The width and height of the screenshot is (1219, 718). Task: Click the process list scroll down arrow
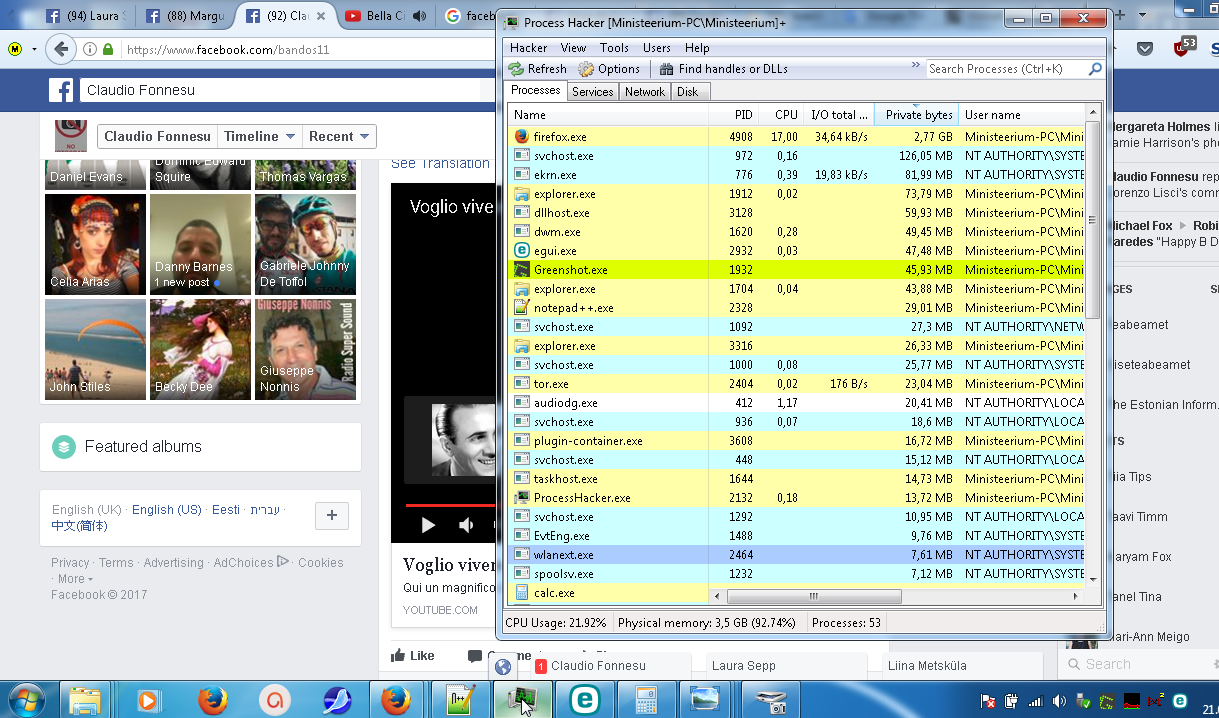click(x=1092, y=579)
